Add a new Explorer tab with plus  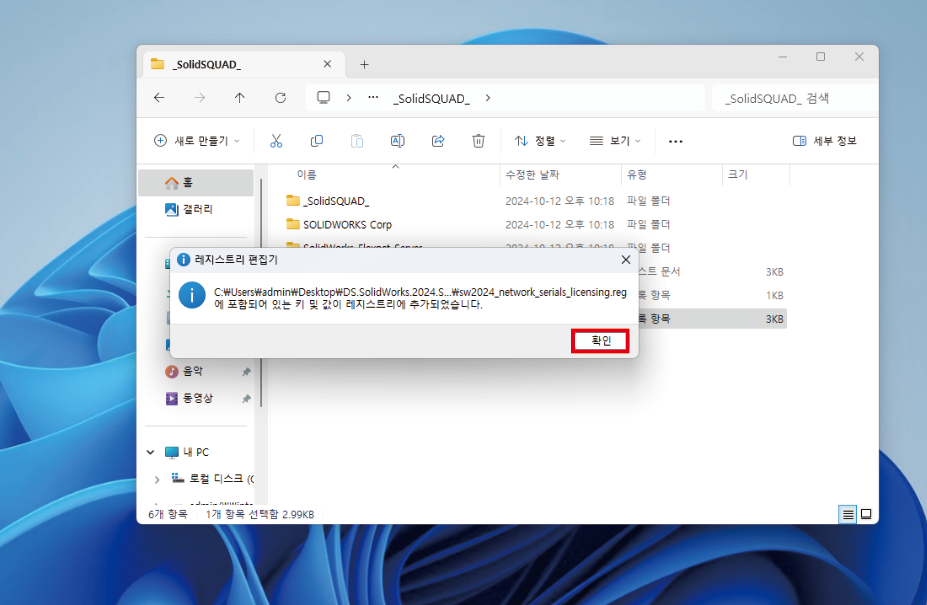364,64
